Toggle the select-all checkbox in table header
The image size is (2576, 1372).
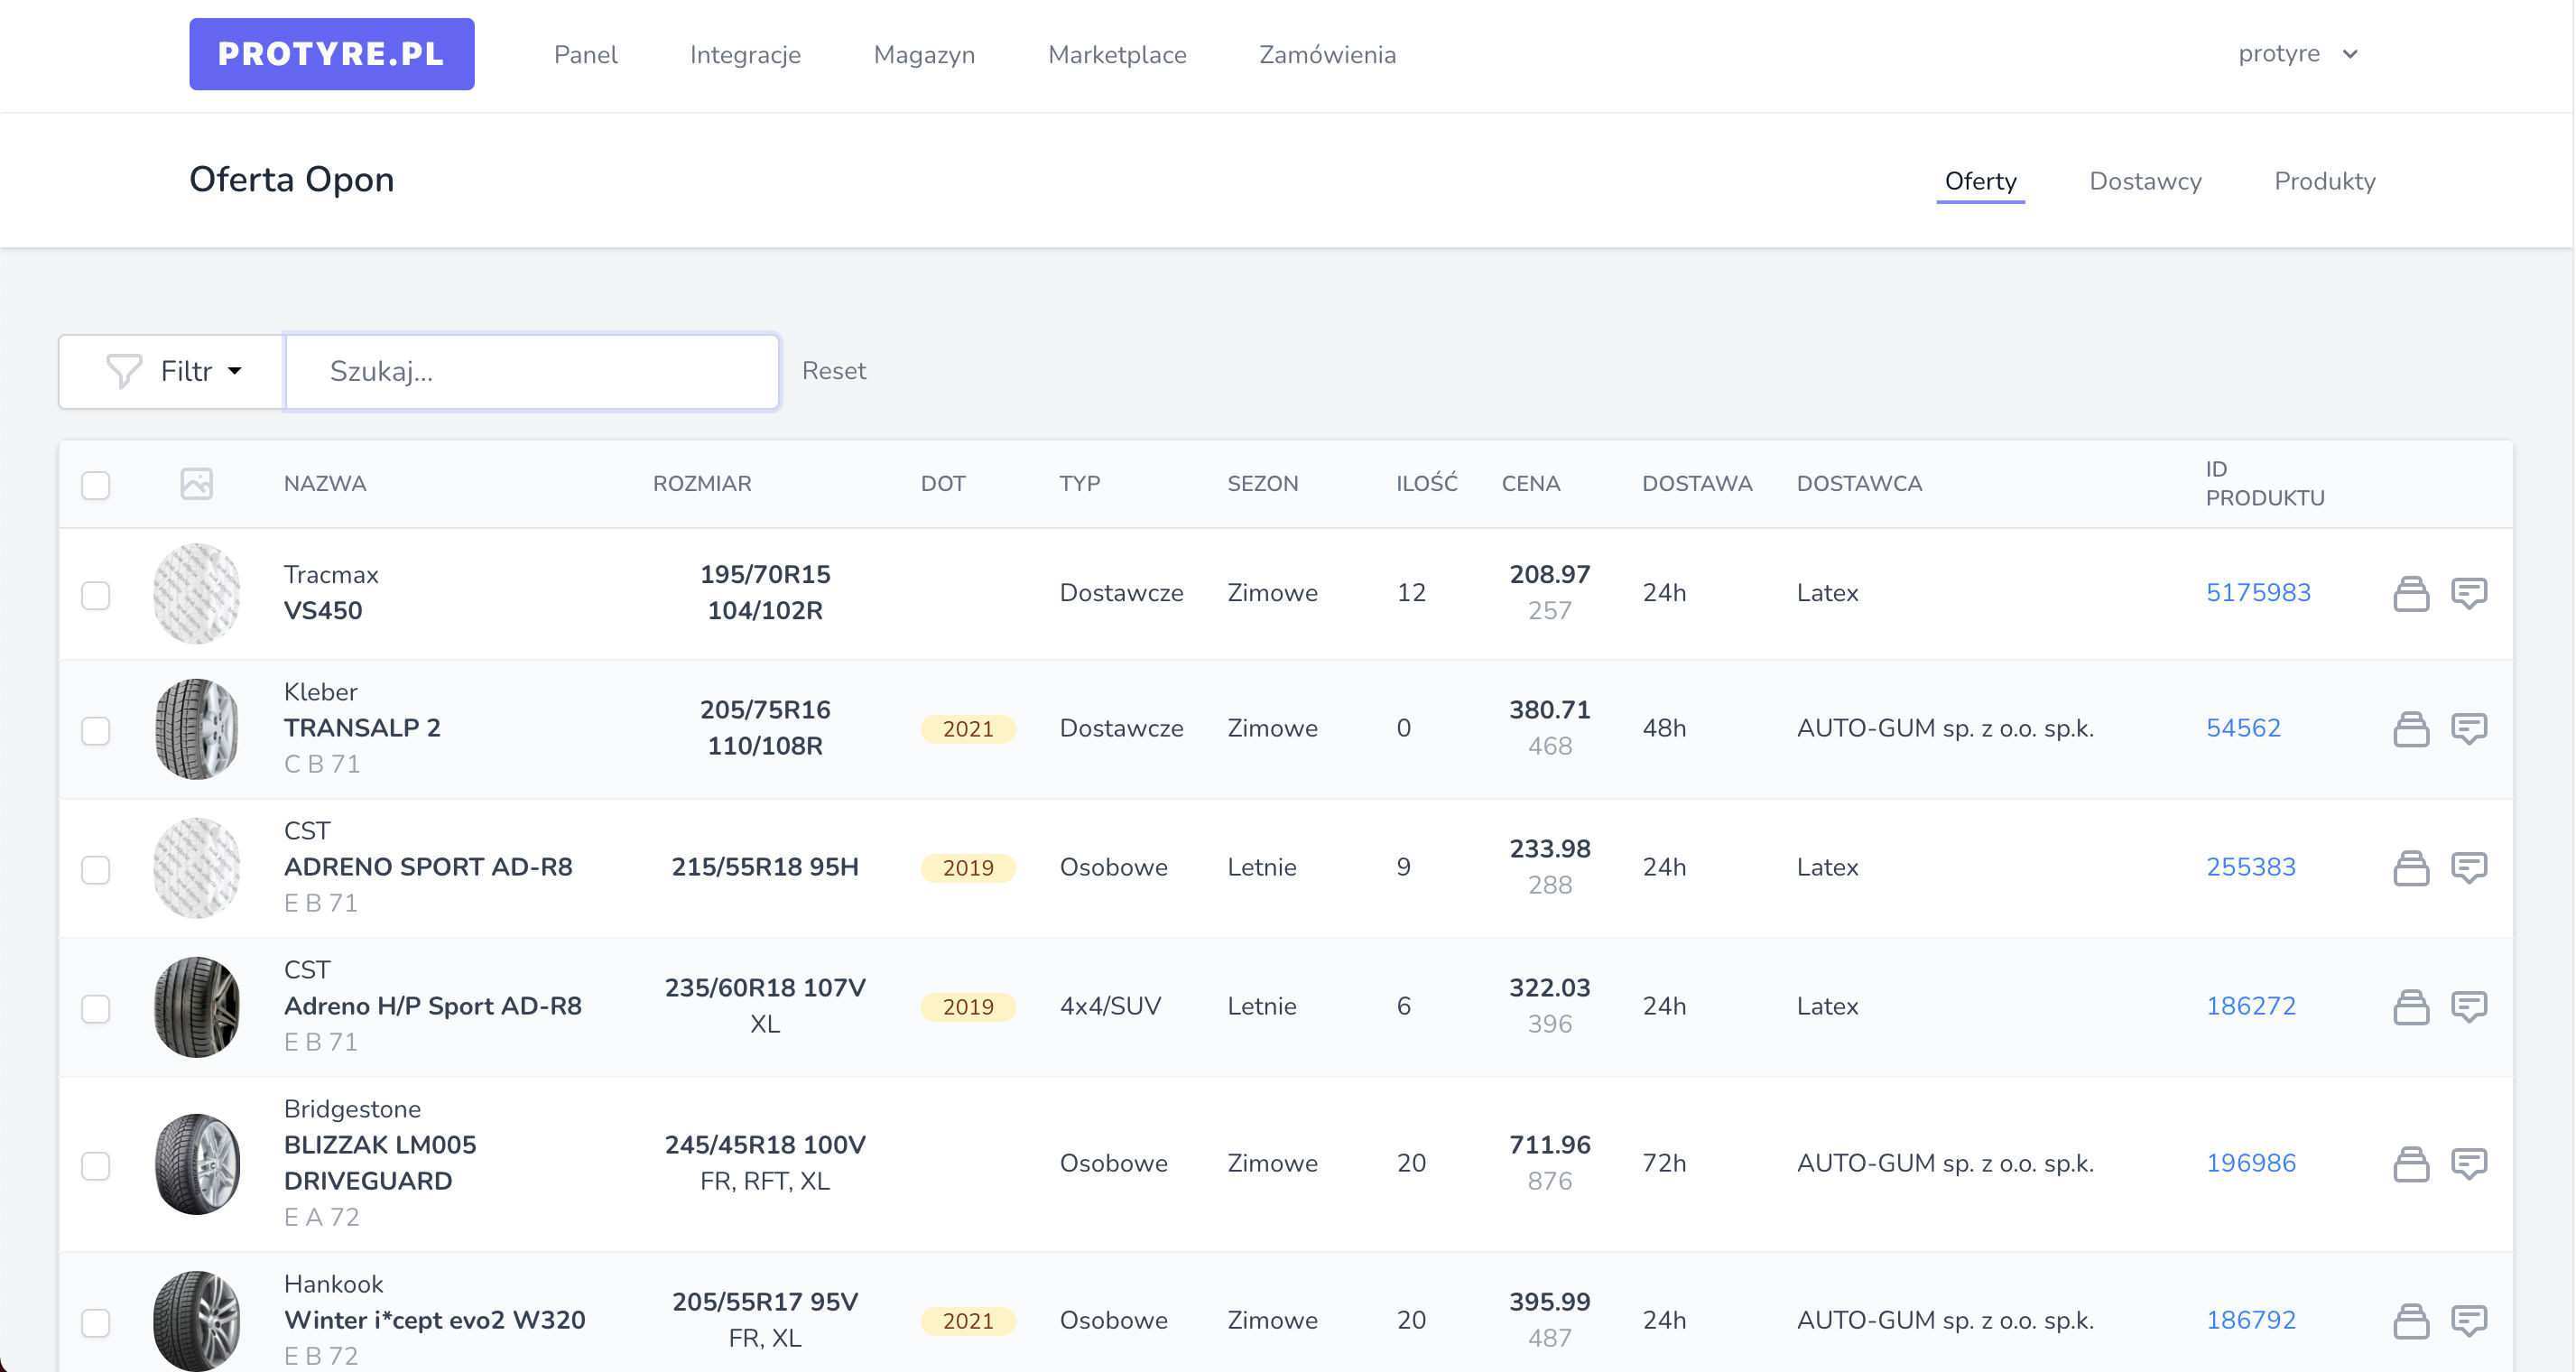[96, 485]
